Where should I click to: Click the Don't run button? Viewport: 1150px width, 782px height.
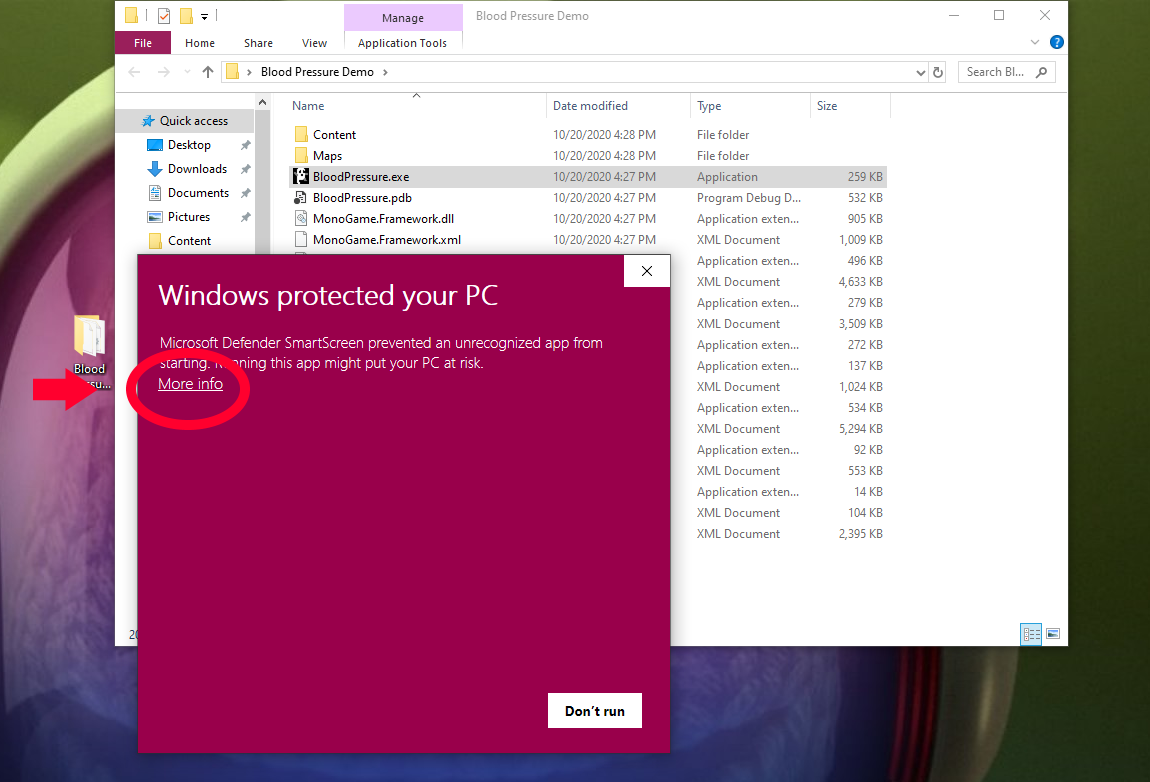pos(595,711)
